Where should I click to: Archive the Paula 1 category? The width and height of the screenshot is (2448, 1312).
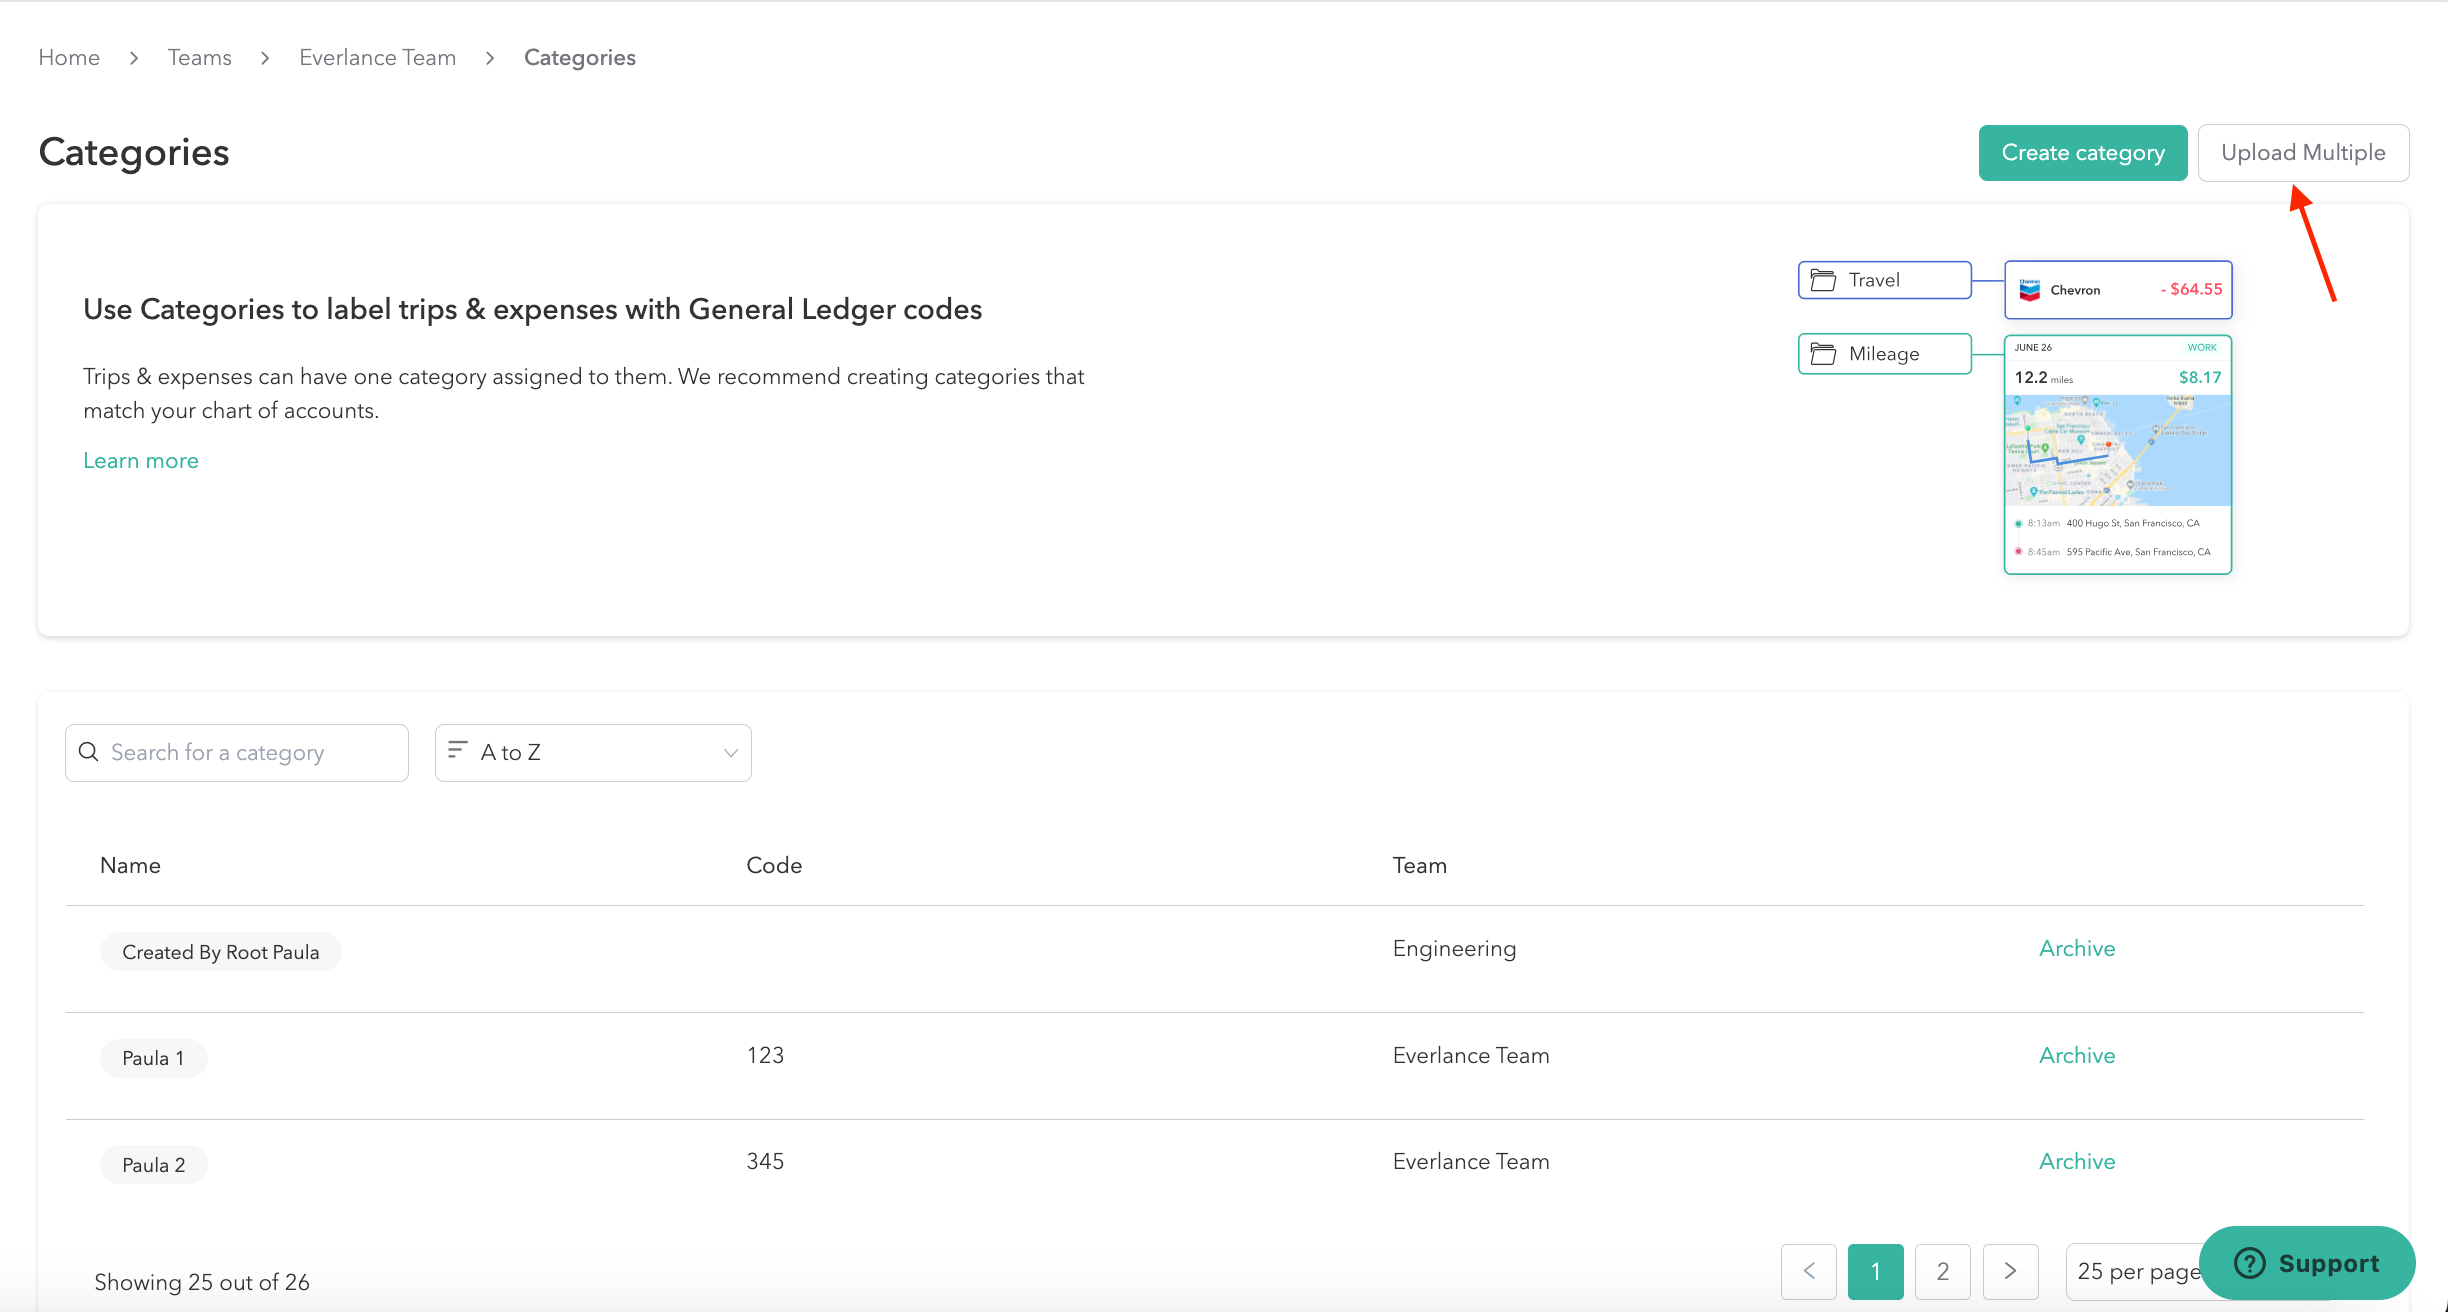click(2076, 1055)
